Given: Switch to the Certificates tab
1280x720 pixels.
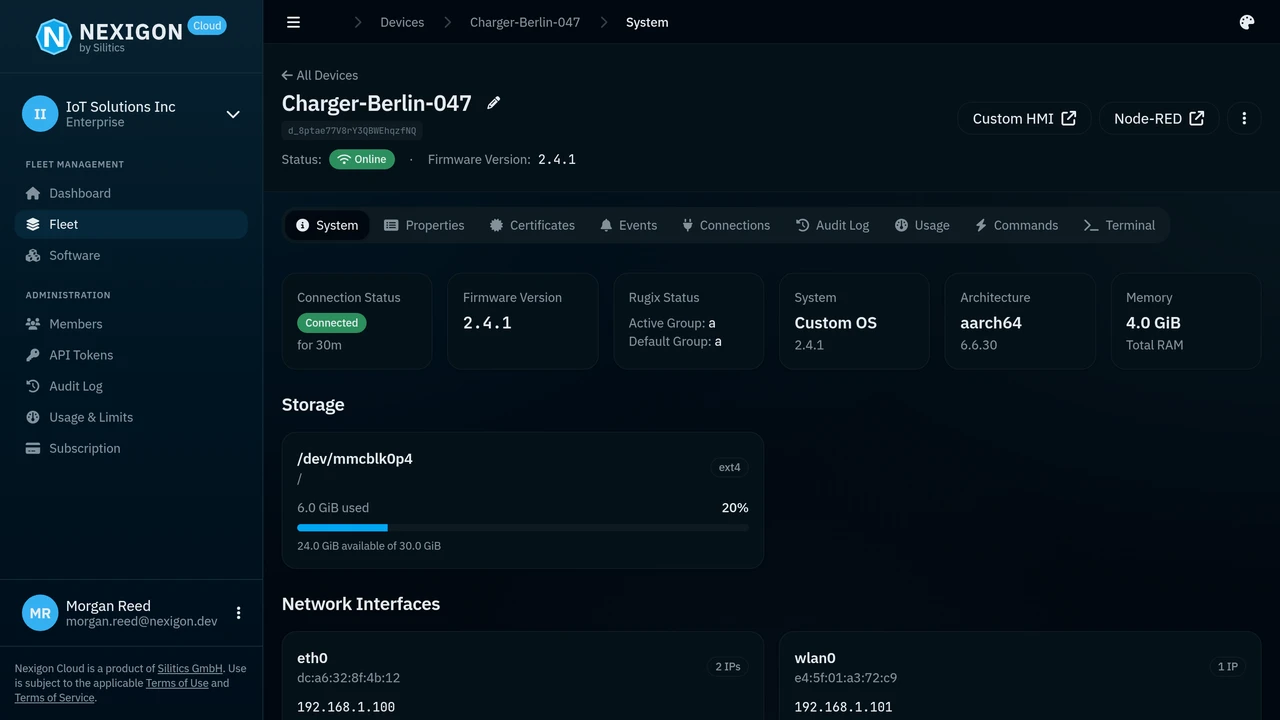Looking at the screenshot, I should tap(532, 225).
